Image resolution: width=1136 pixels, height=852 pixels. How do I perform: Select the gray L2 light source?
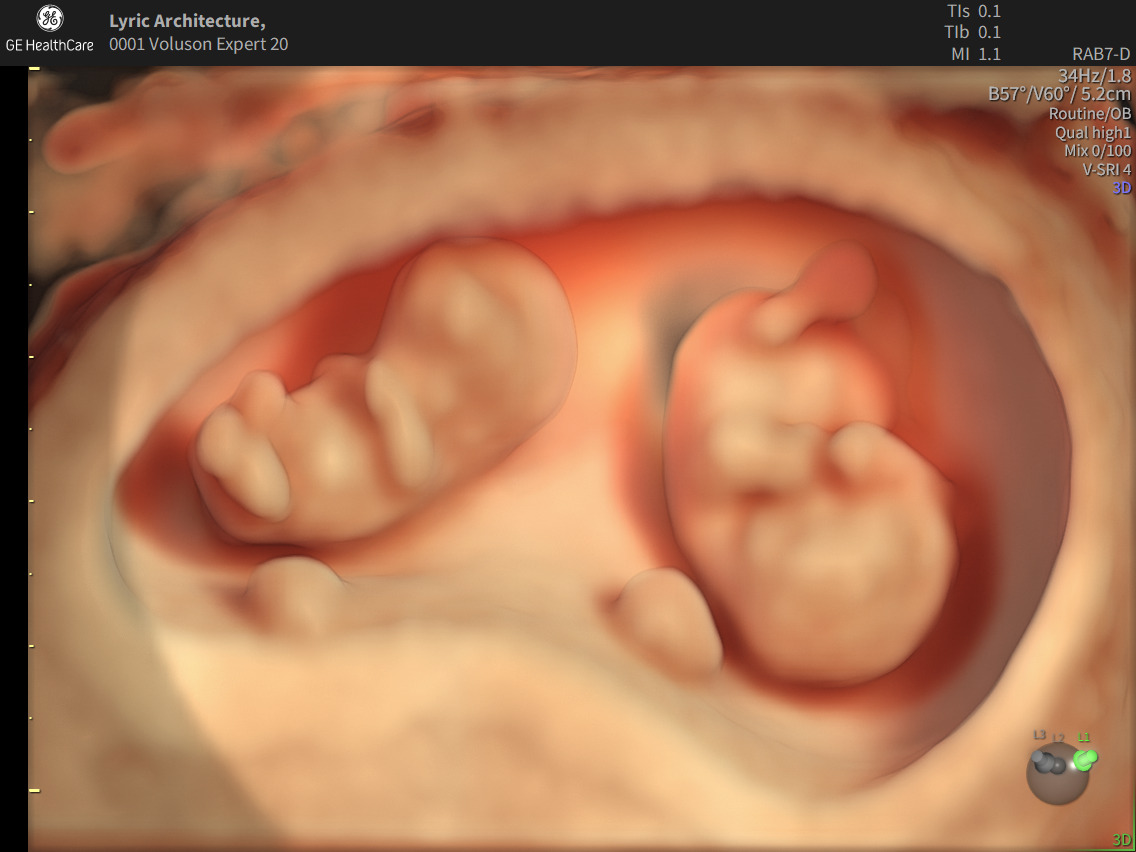tap(1058, 765)
